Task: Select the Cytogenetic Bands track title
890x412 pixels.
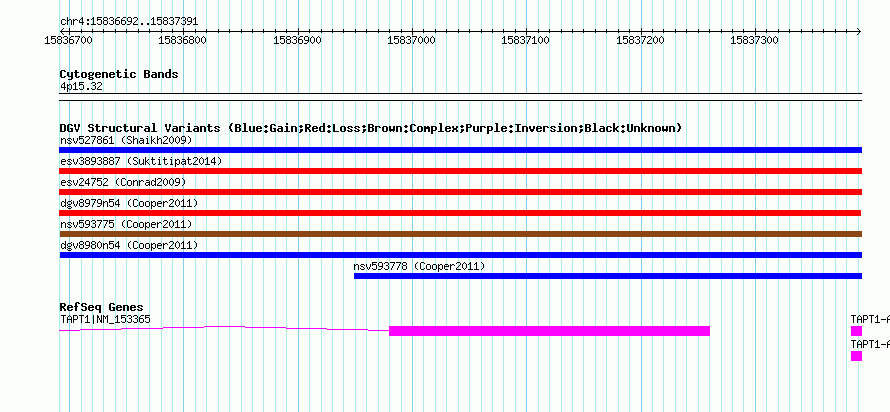Action: 119,74
